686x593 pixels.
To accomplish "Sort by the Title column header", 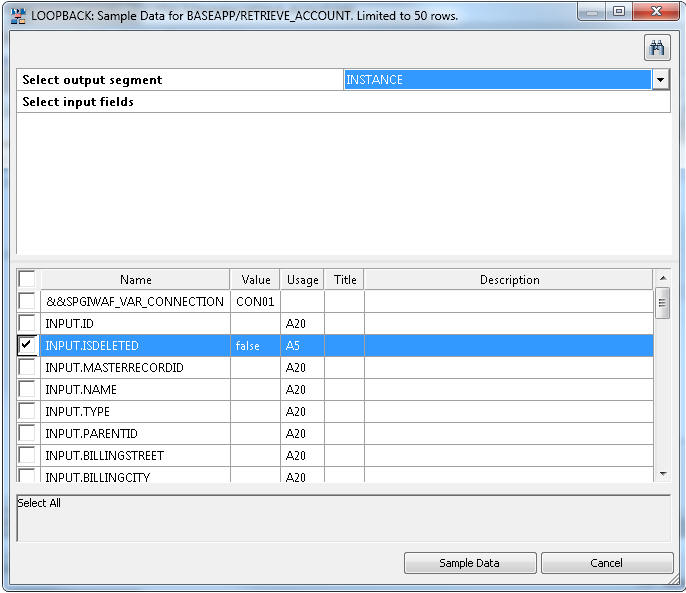I will click(345, 279).
